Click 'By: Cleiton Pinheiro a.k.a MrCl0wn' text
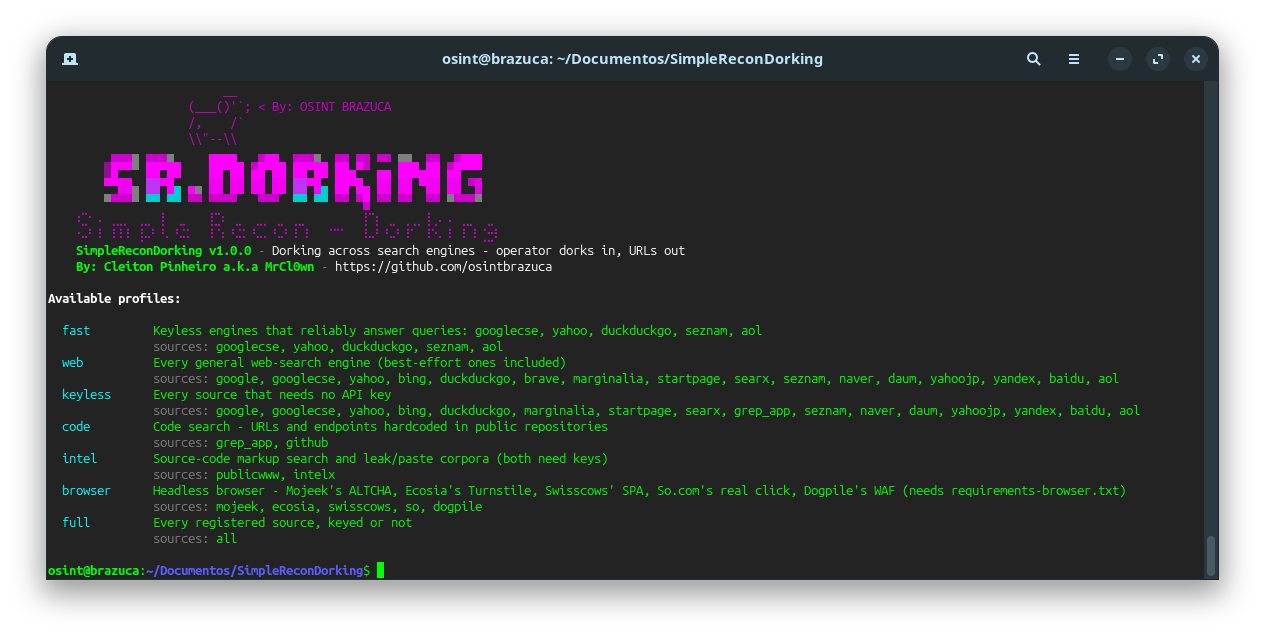 pyautogui.click(x=195, y=267)
